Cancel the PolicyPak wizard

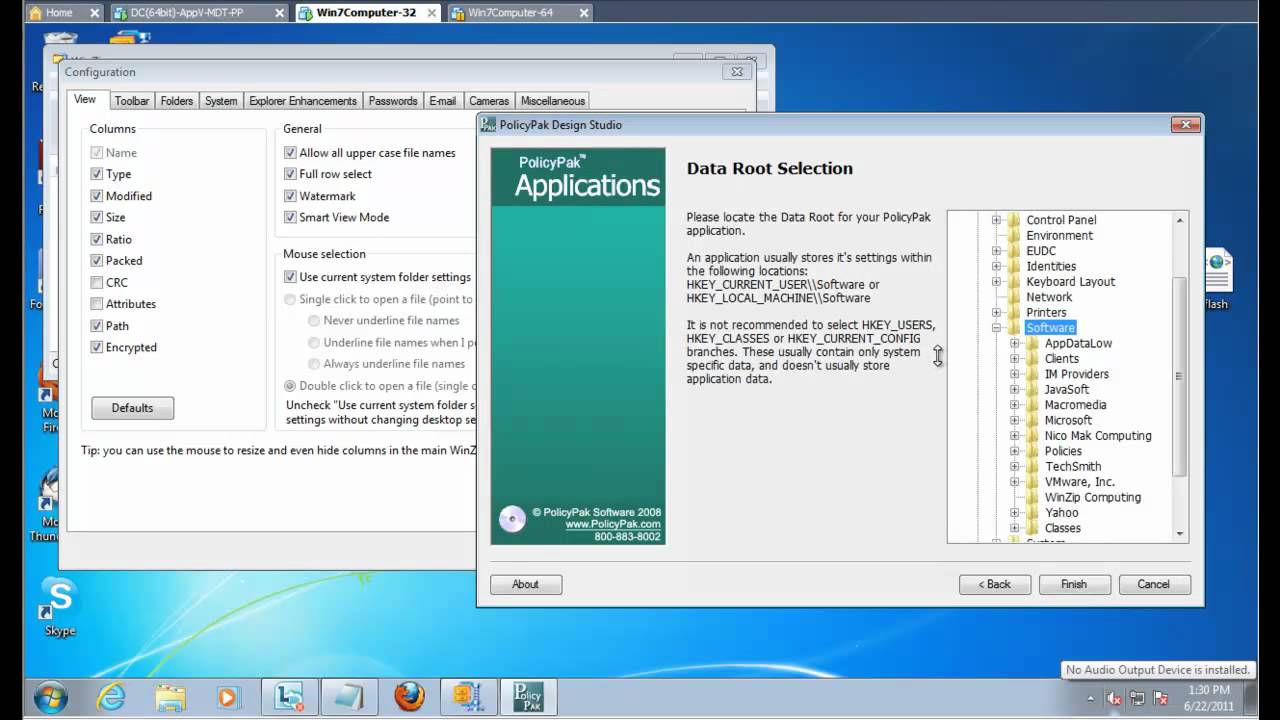[x=1153, y=585]
